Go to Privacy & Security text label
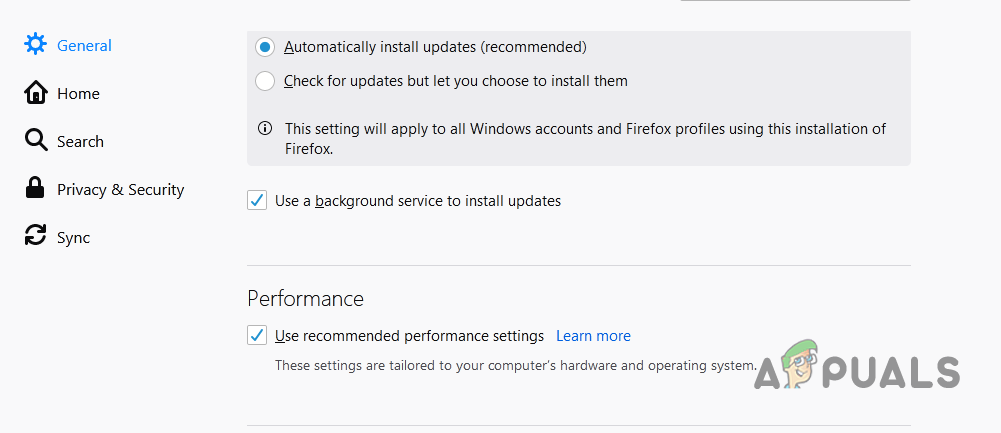The image size is (1001, 433). click(120, 190)
